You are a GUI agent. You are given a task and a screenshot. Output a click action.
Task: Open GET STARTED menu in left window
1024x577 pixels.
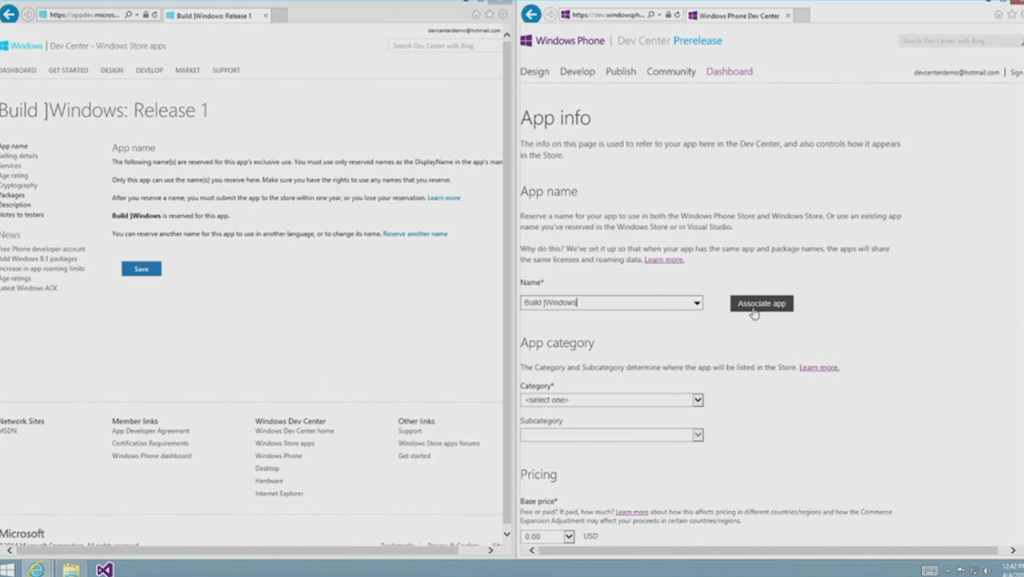point(68,70)
